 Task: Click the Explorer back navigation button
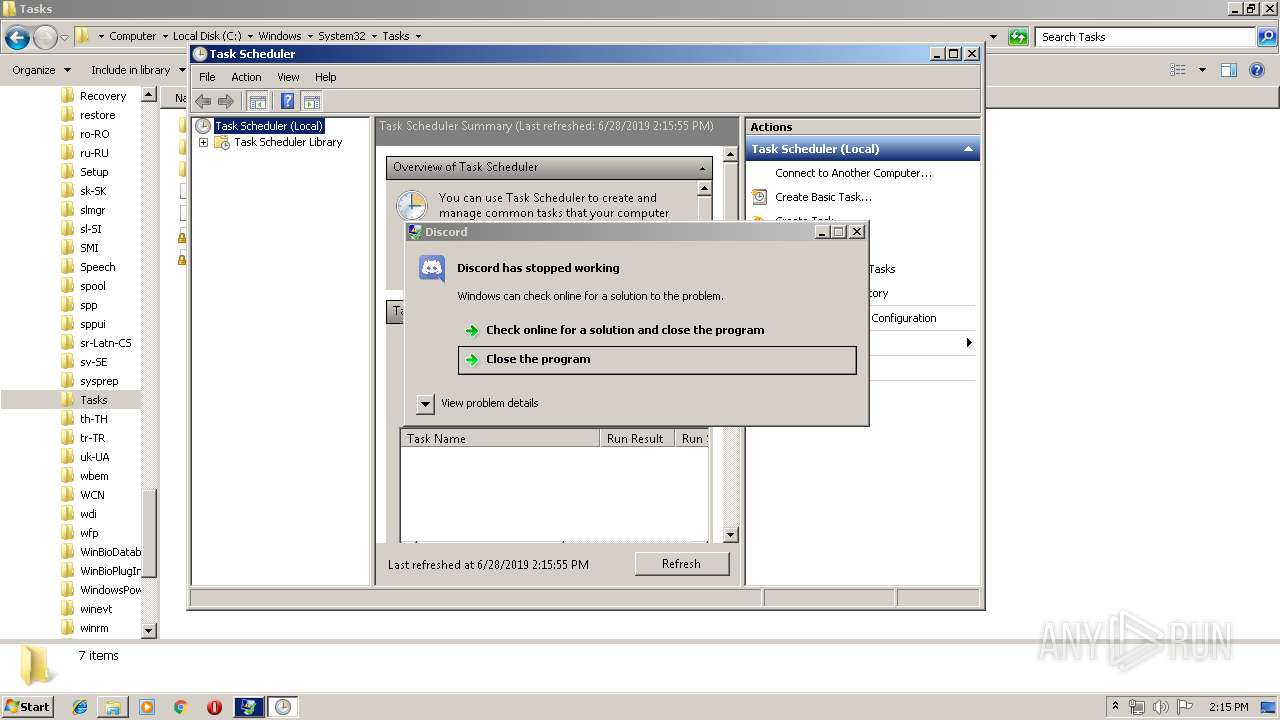17,38
